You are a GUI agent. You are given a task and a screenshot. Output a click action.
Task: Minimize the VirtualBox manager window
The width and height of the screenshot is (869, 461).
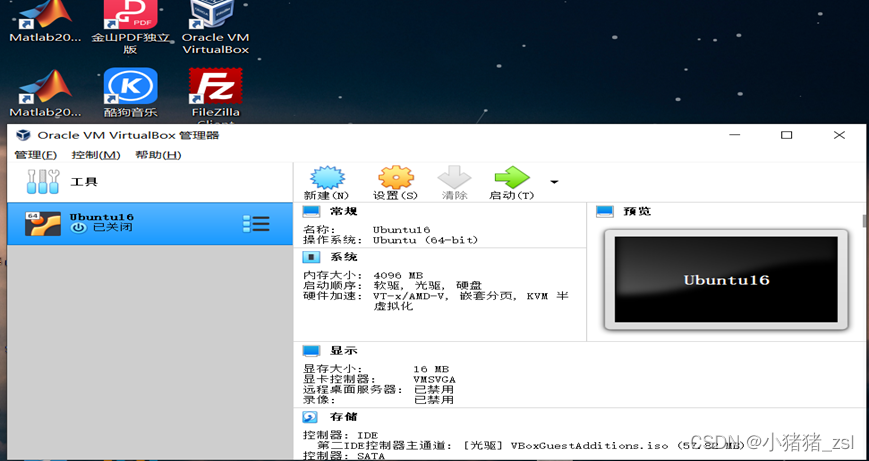[x=734, y=135]
